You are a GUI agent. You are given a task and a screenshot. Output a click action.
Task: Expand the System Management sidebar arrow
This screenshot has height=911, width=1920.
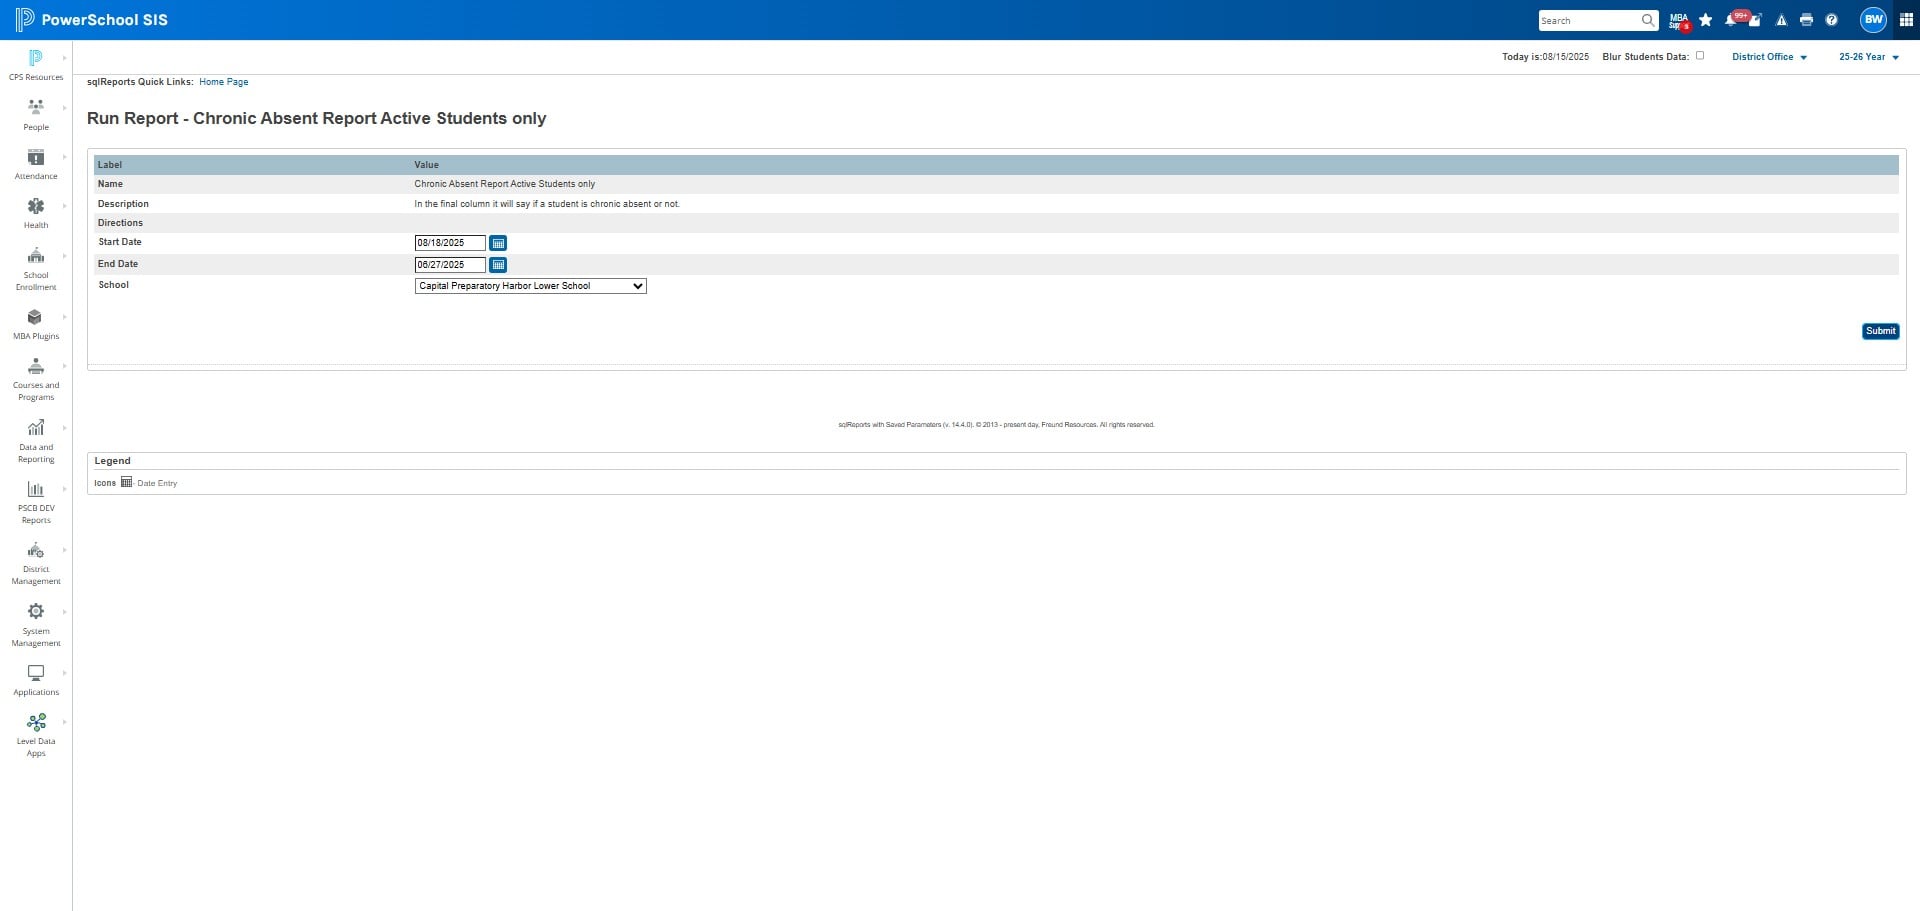(65, 612)
